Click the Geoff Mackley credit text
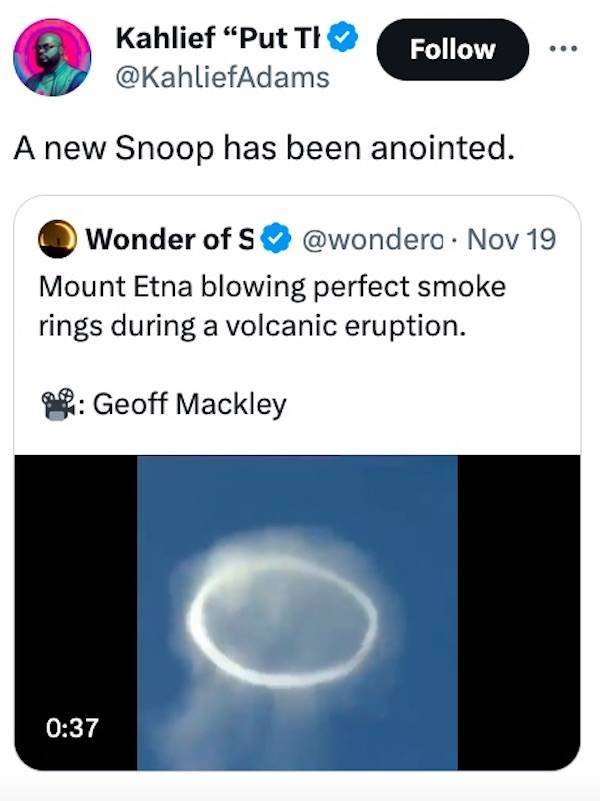600x801 pixels. coord(189,404)
